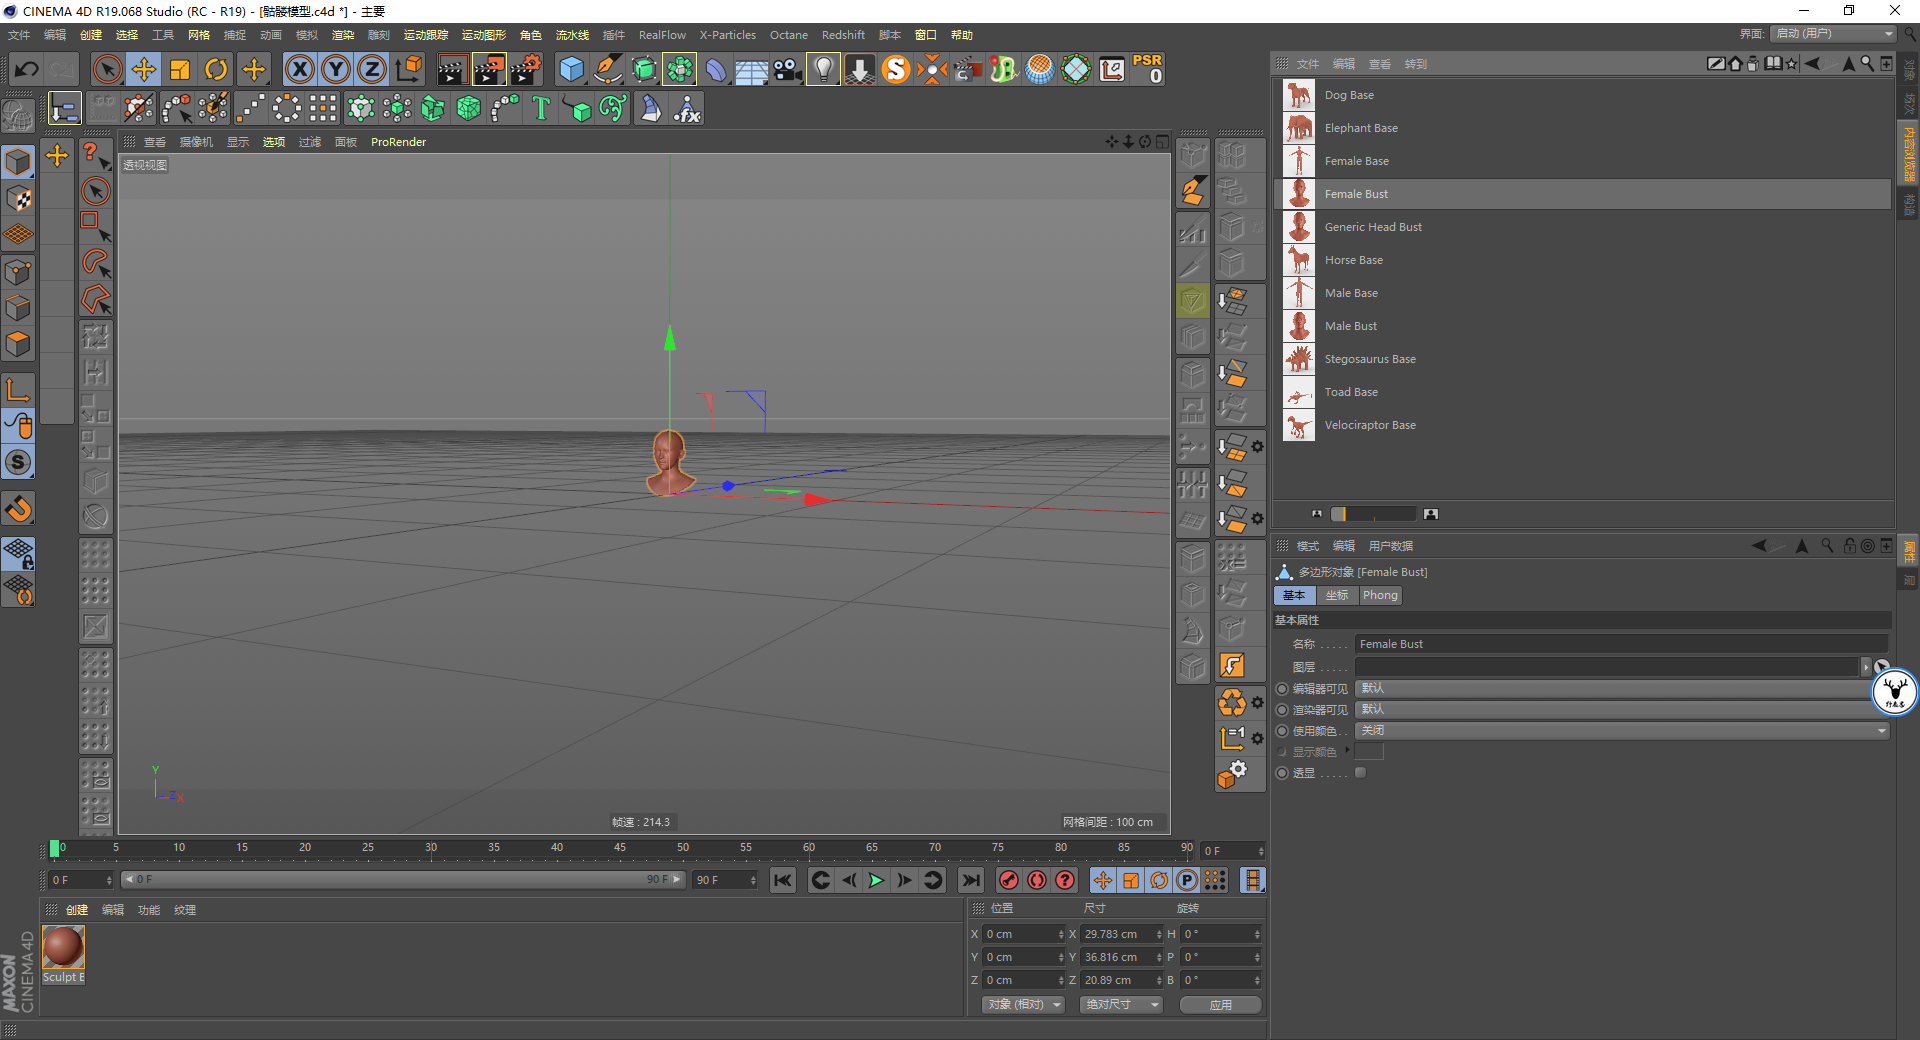Select the spline Pen tool icon
The width and height of the screenshot is (1920, 1040).
pos(607,69)
